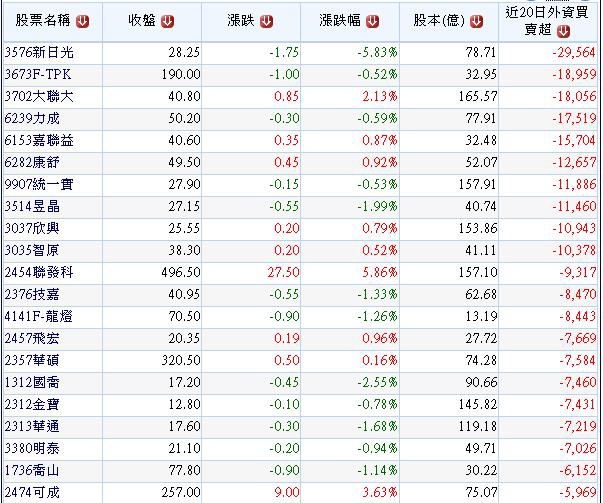Open stock 3702大聯大
The width and height of the screenshot is (603, 503).
[39, 96]
